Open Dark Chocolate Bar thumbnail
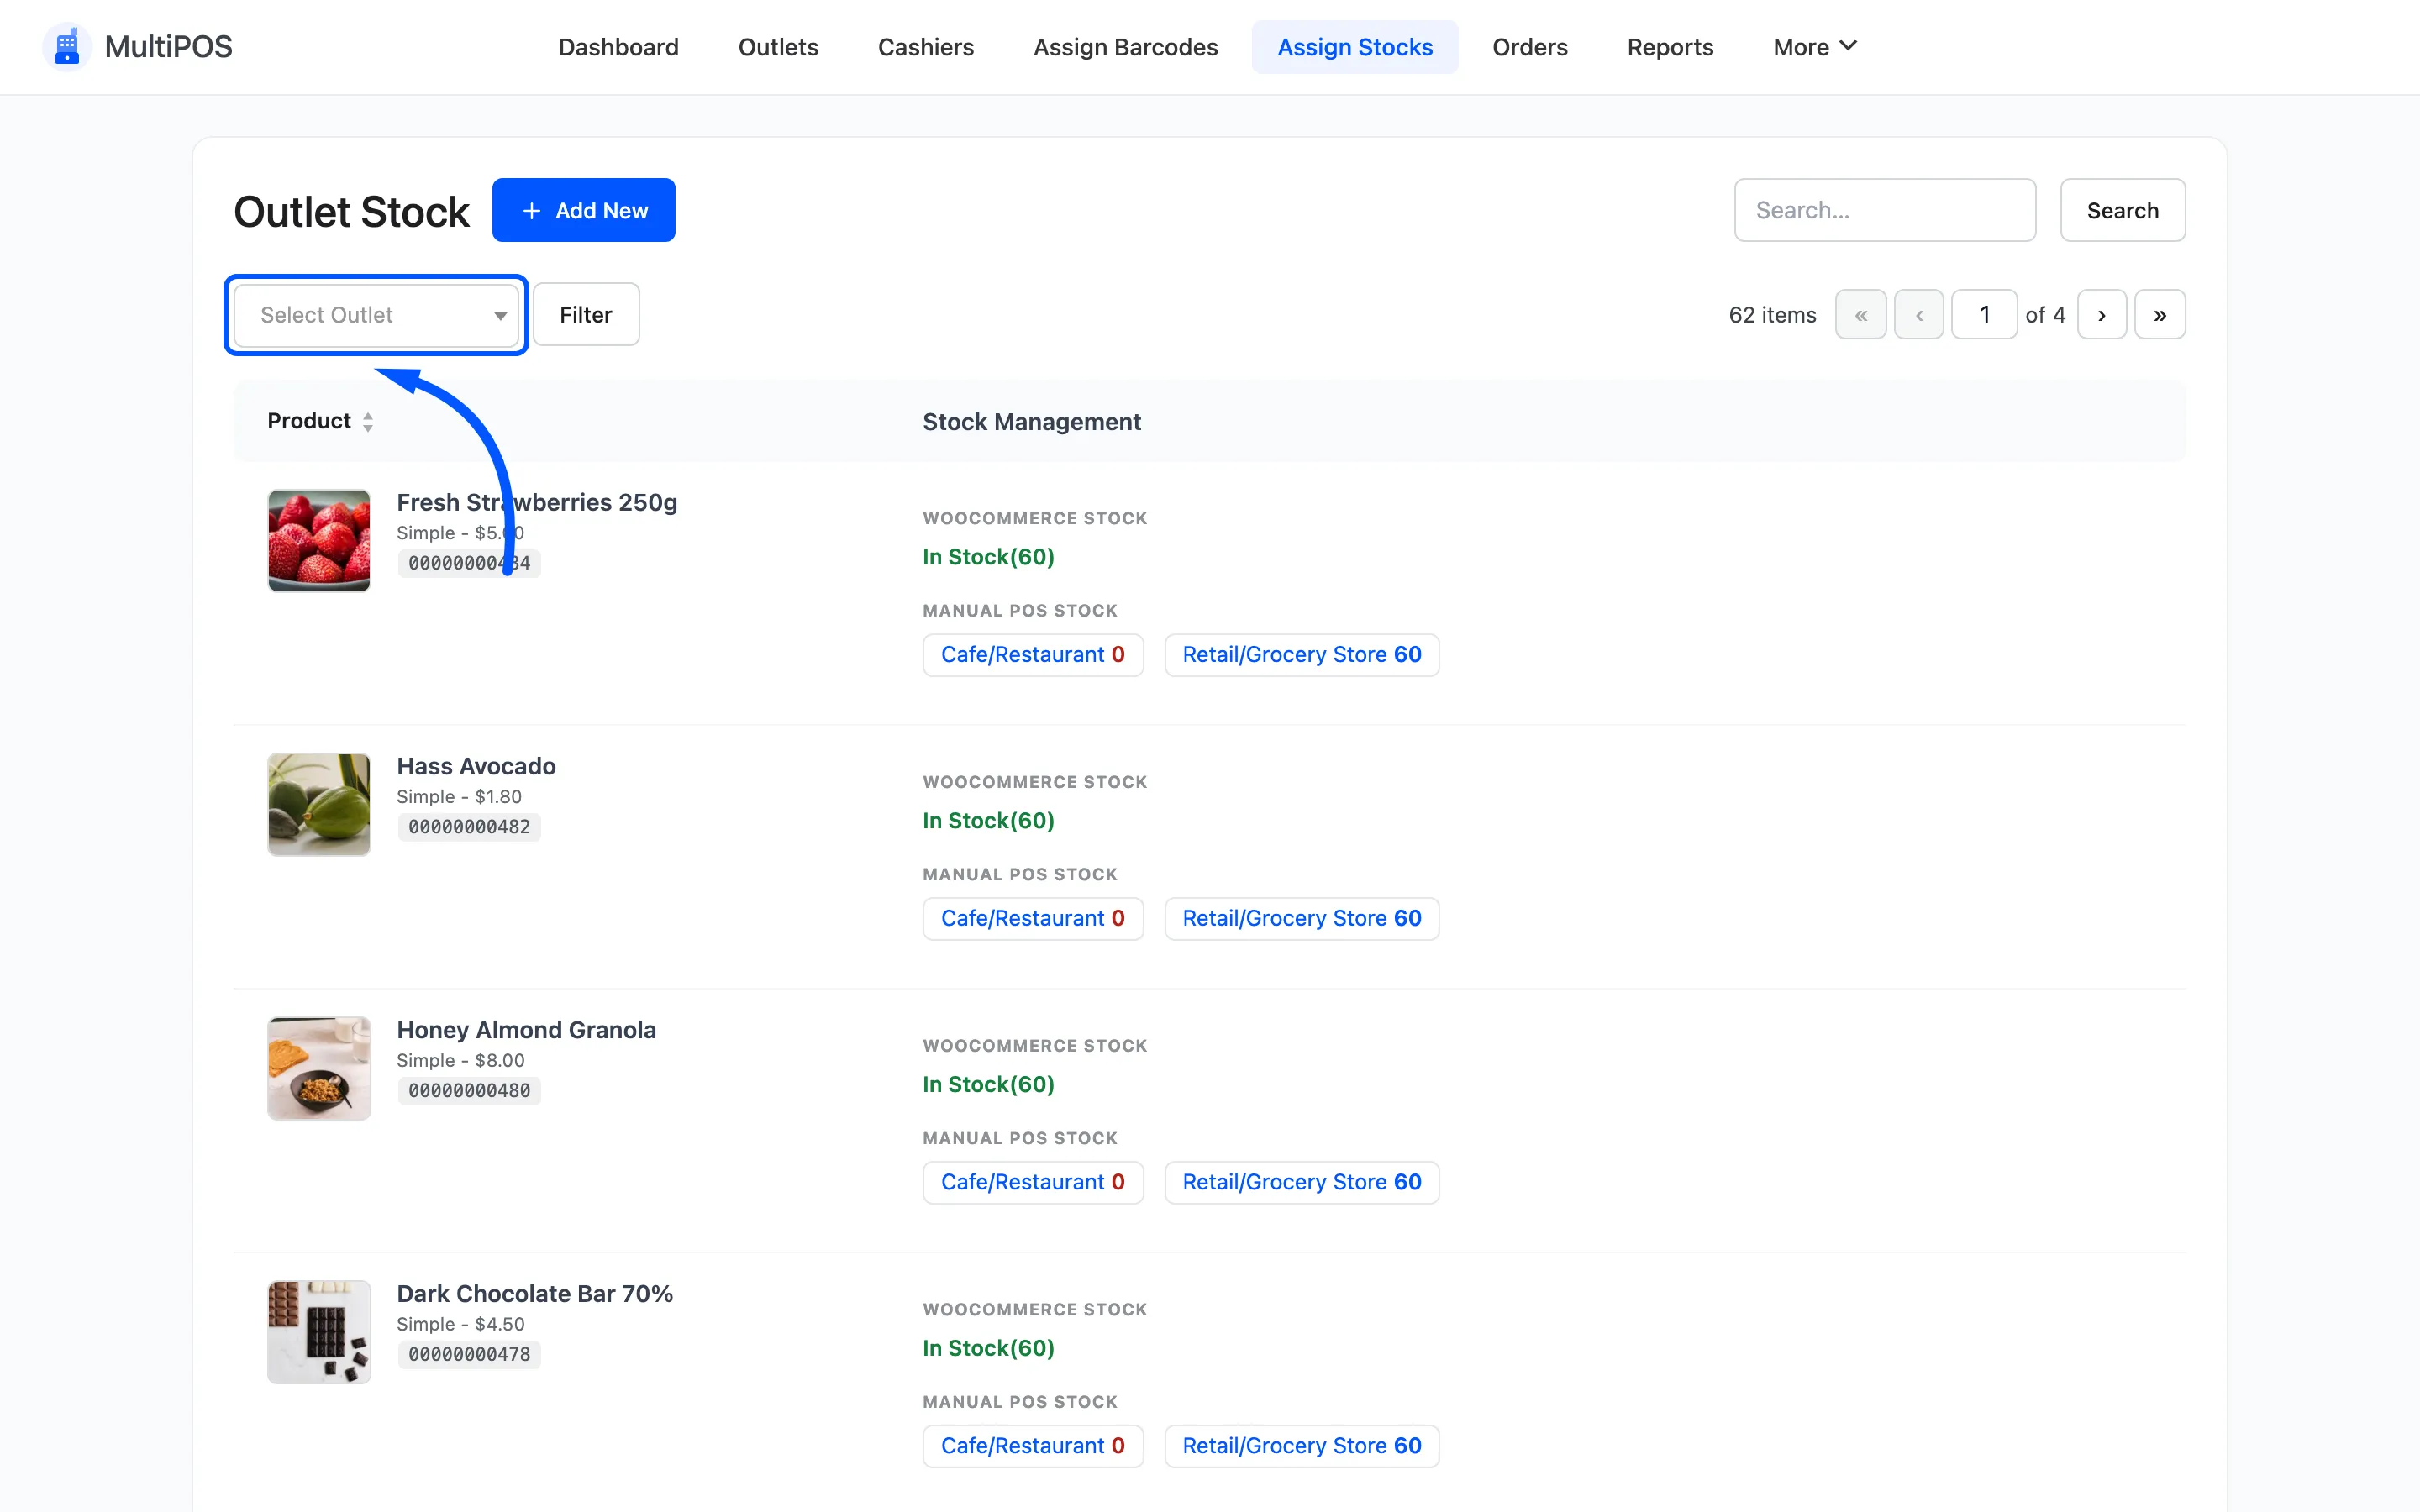 point(318,1332)
